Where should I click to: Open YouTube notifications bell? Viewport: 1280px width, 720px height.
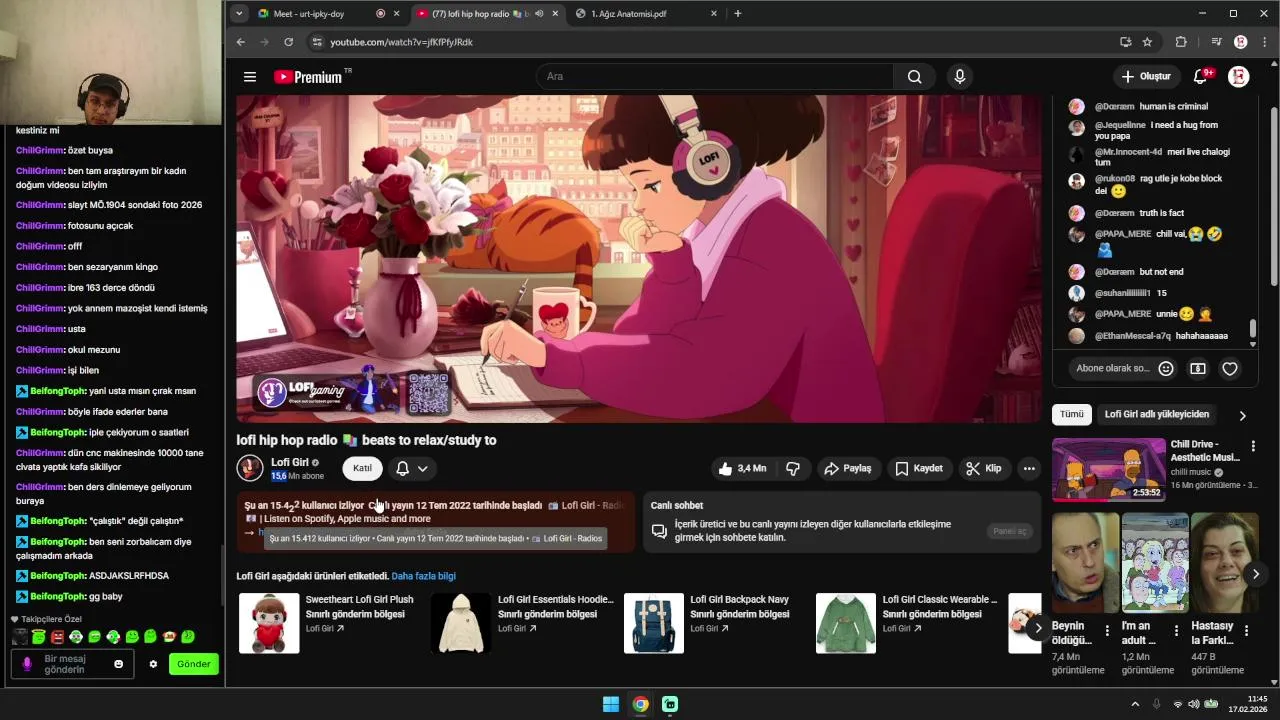[1201, 77]
